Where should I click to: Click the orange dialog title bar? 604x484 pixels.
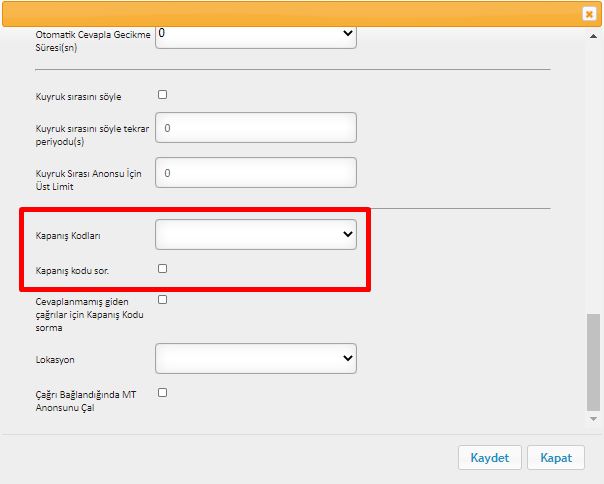point(293,14)
